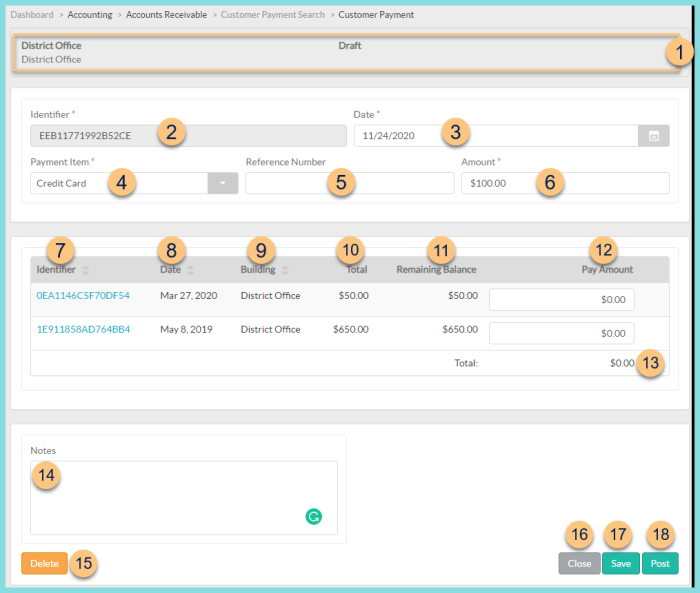Click the Reference Number label
Viewport: 700px width, 593px height.
[286, 162]
